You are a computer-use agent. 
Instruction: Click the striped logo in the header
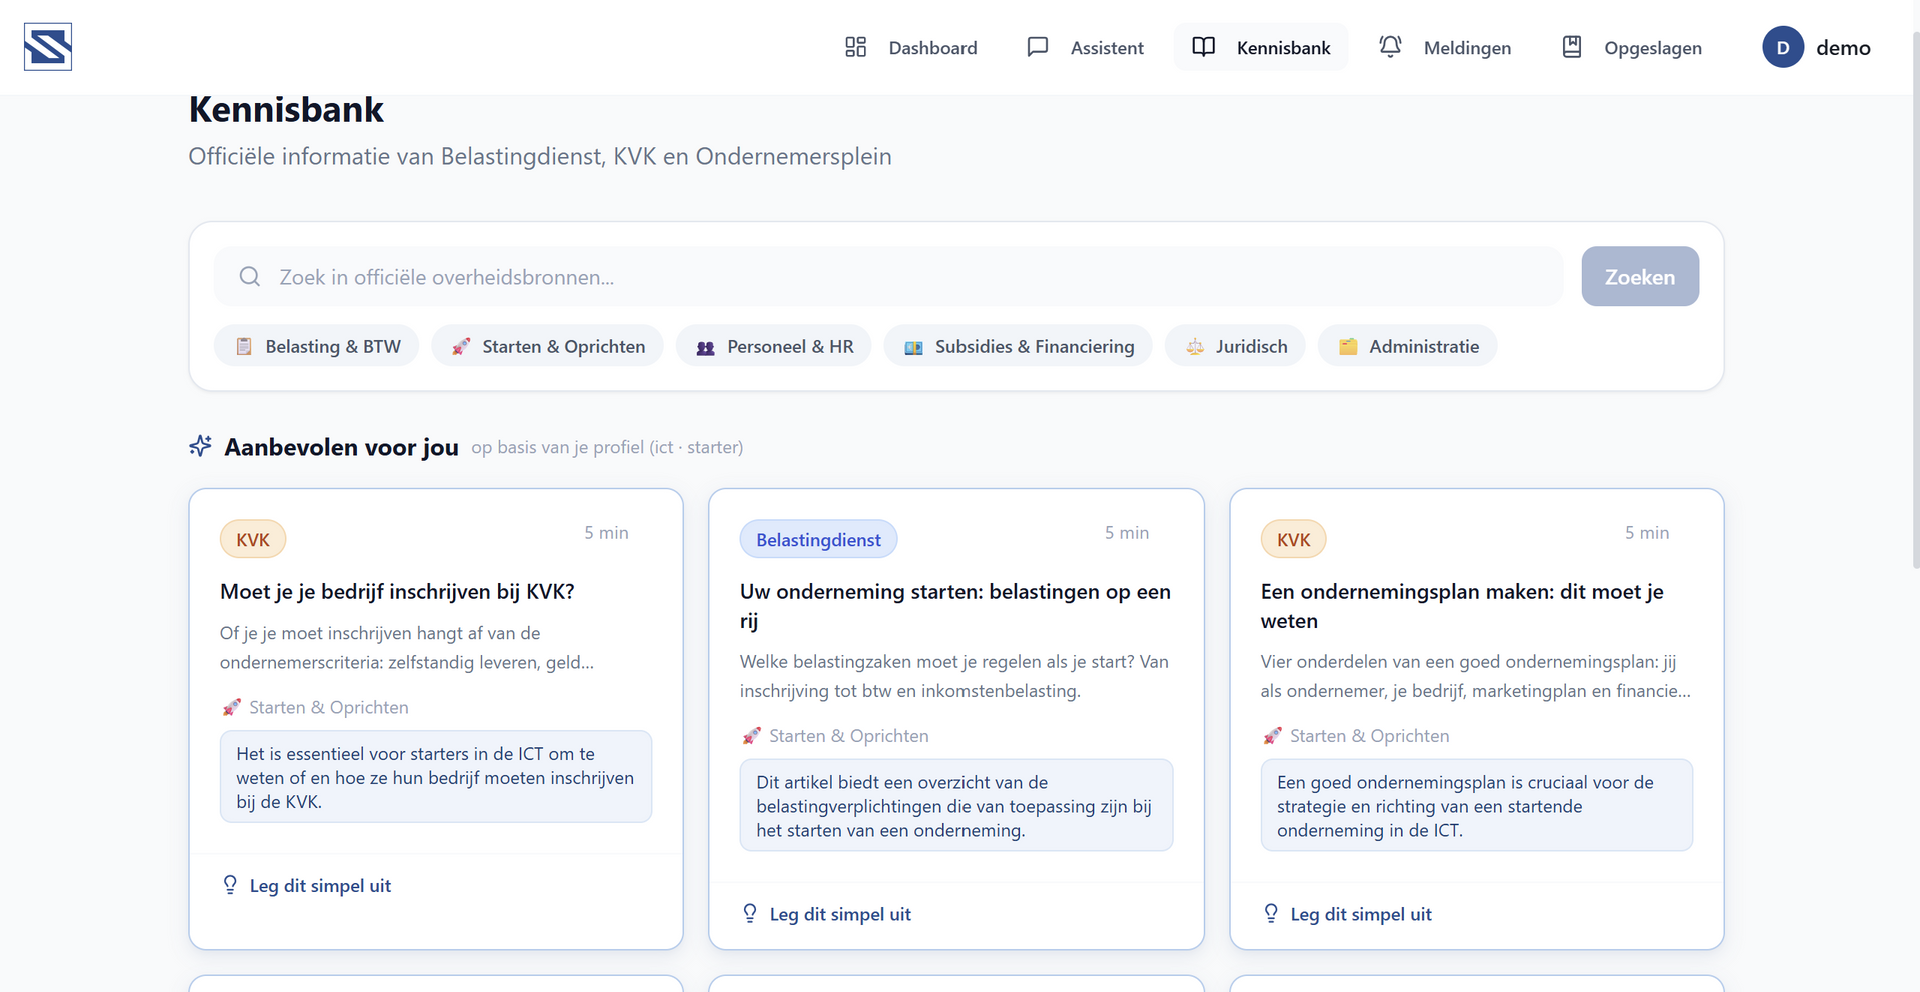48,47
